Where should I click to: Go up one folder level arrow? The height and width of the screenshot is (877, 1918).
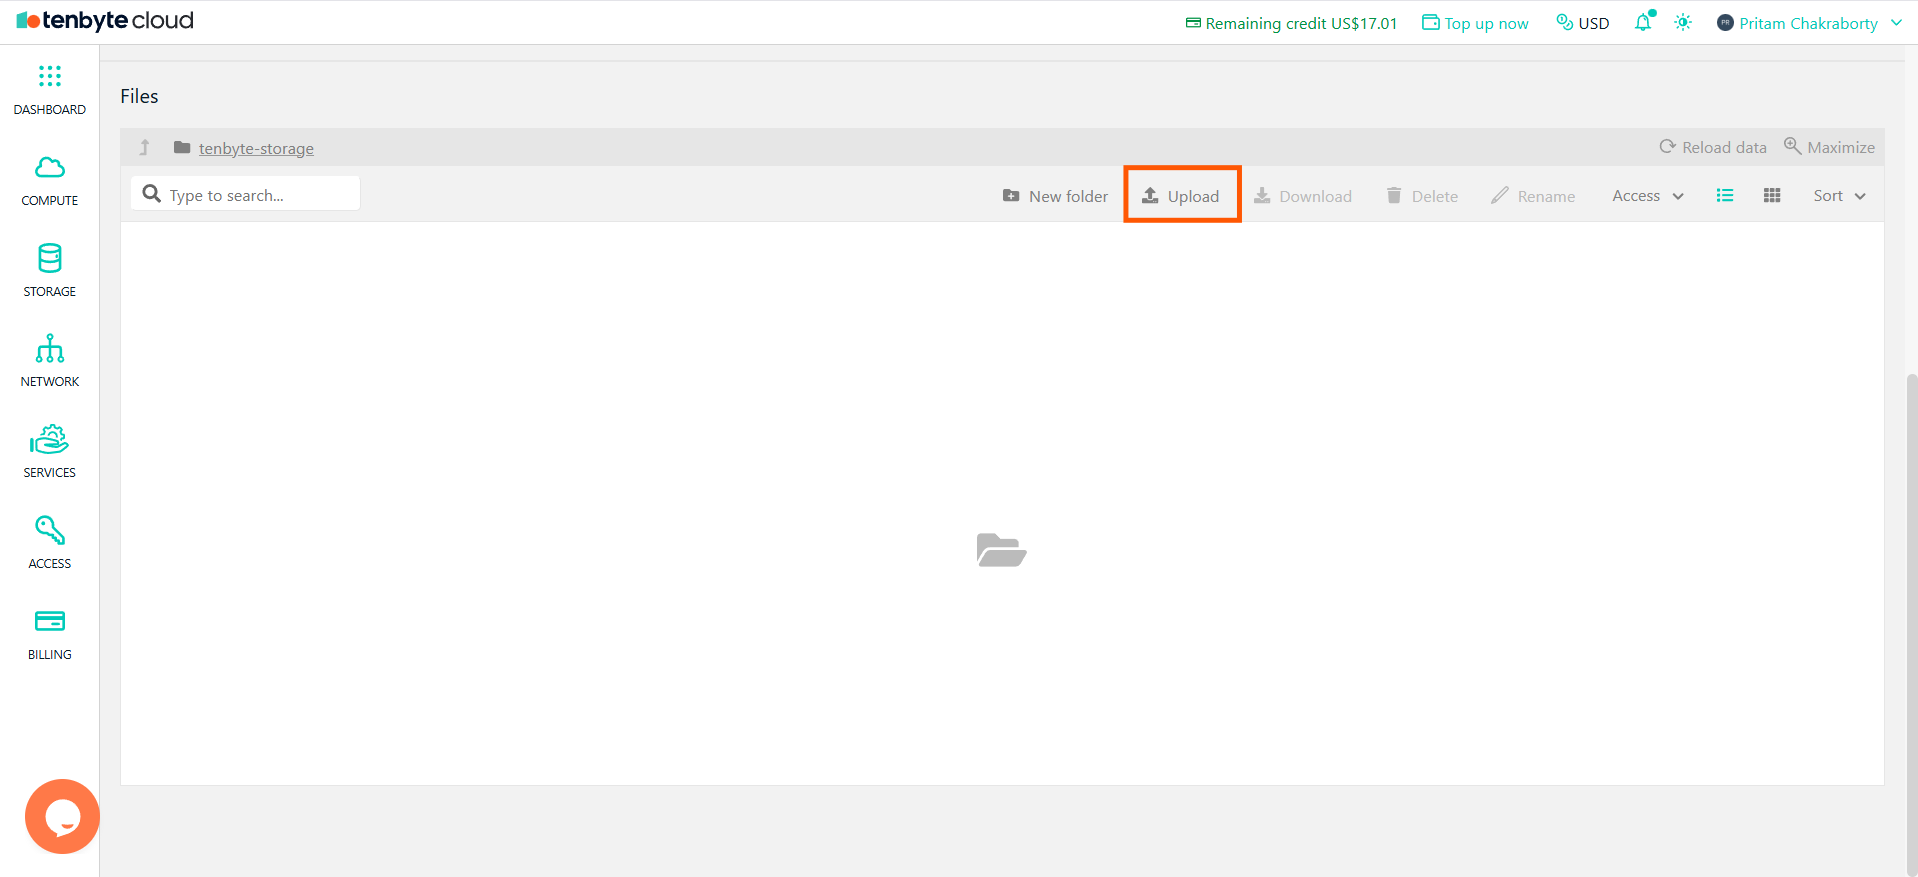144,148
